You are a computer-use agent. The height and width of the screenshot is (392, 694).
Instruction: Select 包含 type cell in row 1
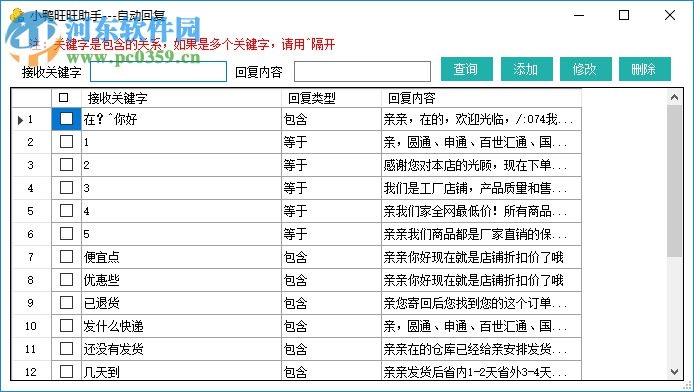click(x=332, y=119)
